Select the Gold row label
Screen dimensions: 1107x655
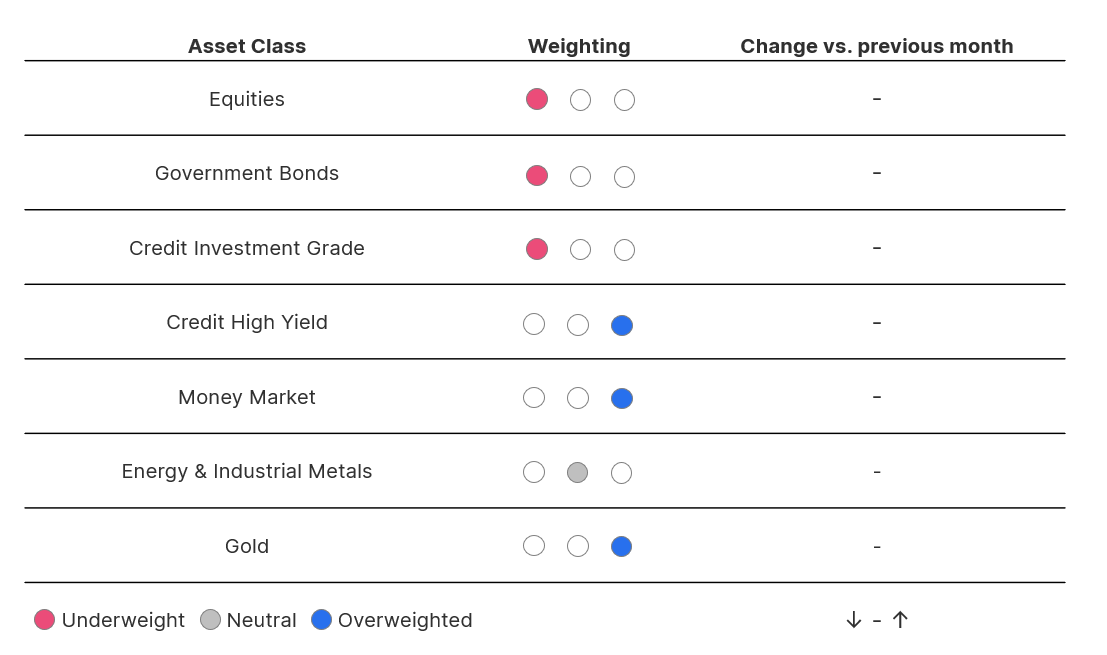click(247, 546)
